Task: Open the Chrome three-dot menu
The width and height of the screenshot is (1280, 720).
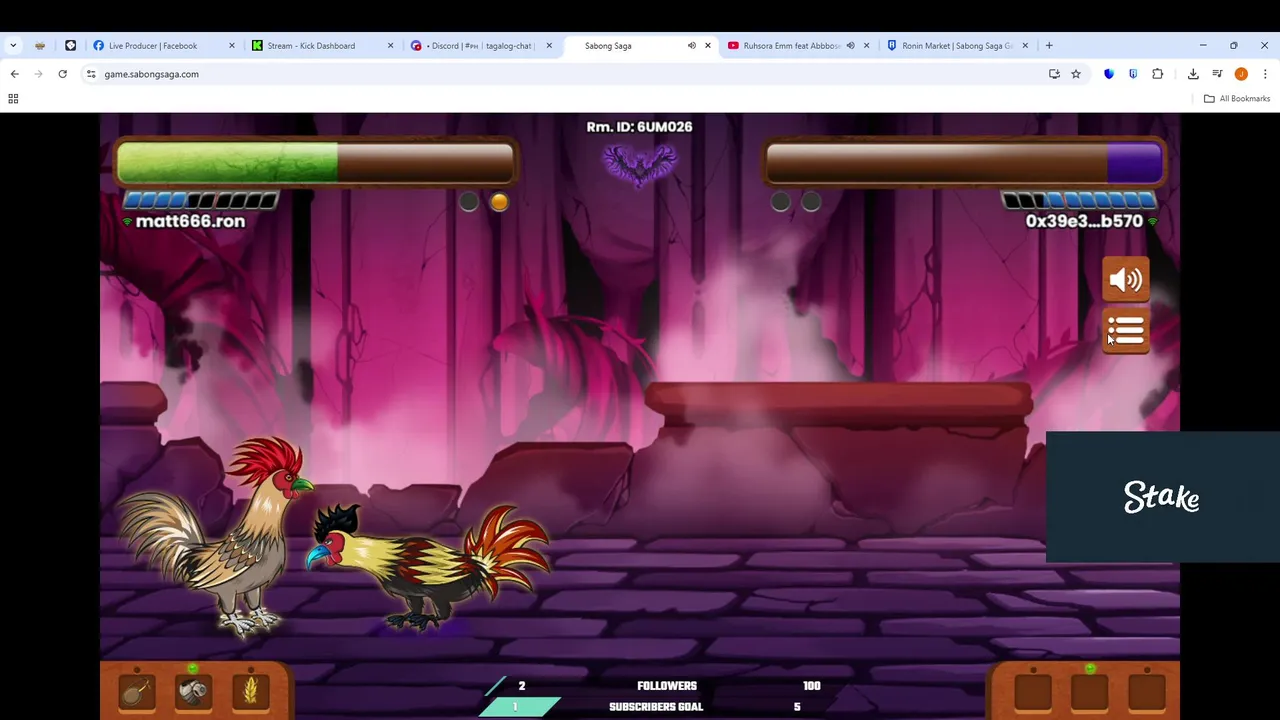Action: (1265, 74)
